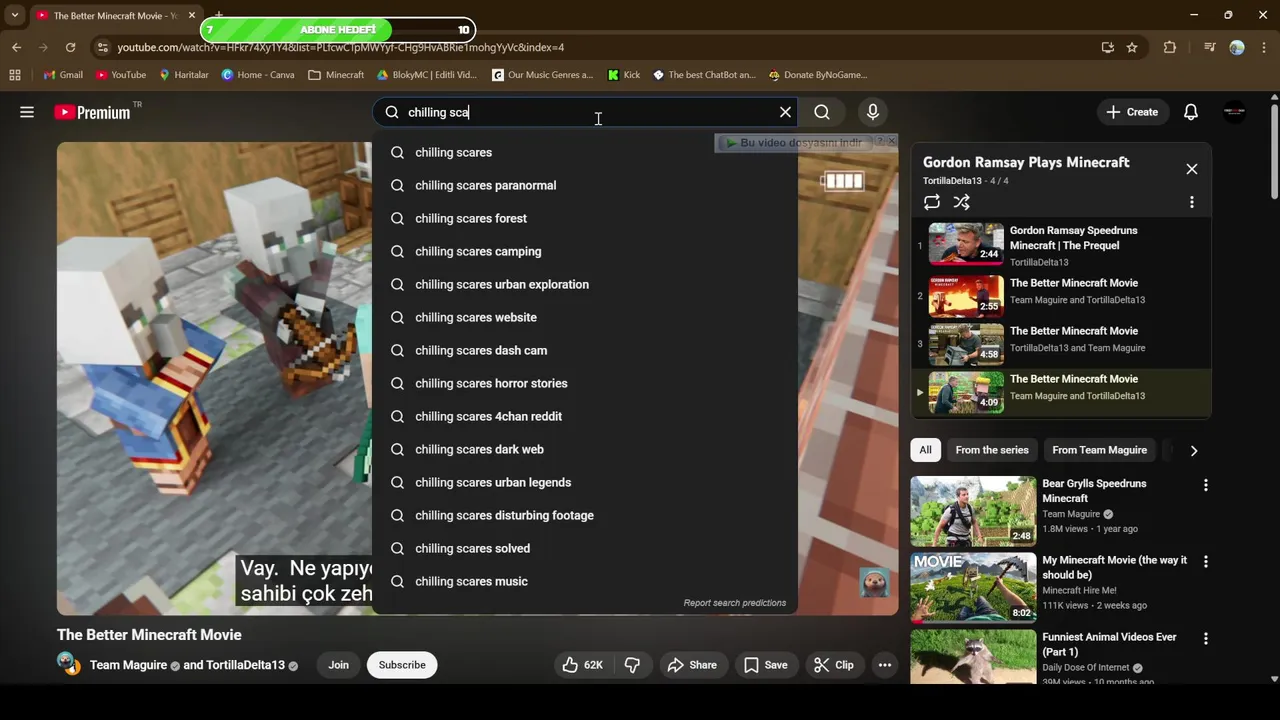This screenshot has height=720, width=1280.
Task: Run search with the magnifier button
Action: pos(822,112)
